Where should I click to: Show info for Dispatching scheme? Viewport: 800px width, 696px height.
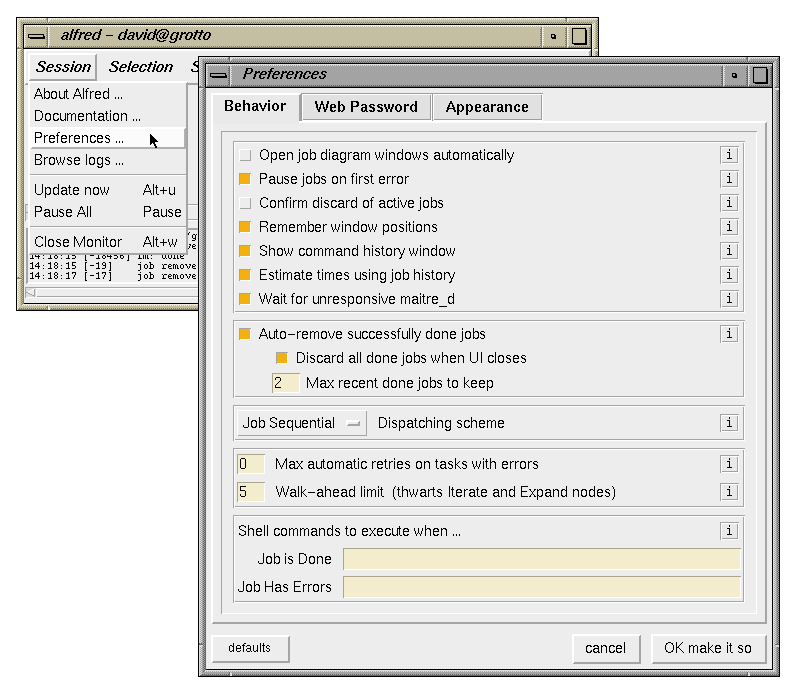[729, 422]
